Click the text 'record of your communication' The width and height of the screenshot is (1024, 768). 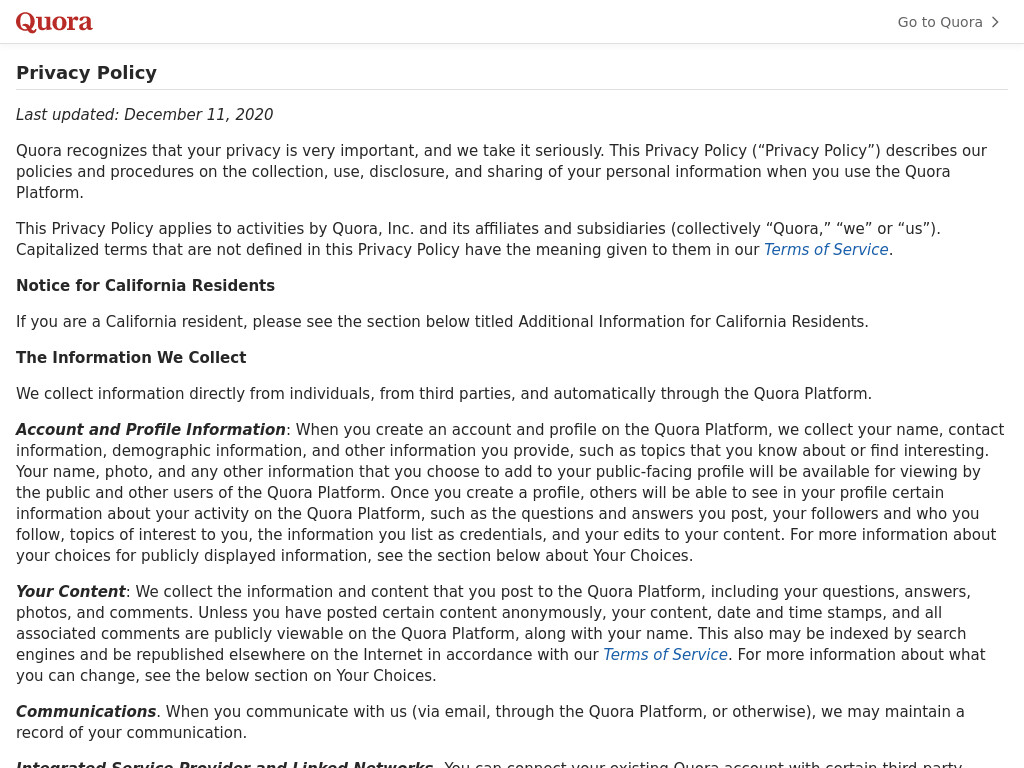(x=131, y=732)
